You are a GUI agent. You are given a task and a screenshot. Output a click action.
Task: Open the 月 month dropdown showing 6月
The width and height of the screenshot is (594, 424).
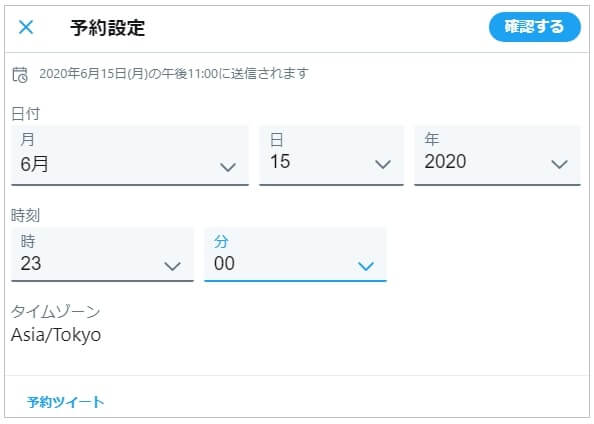(130, 156)
